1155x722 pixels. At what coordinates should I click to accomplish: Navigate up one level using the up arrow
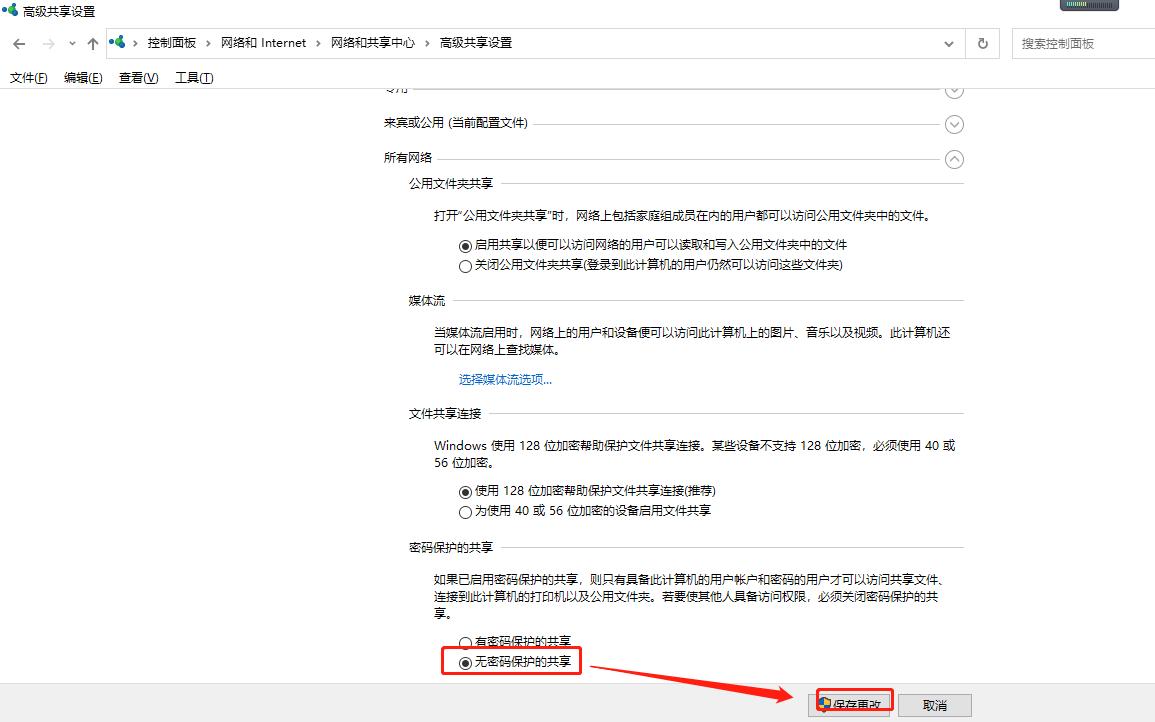click(x=91, y=43)
